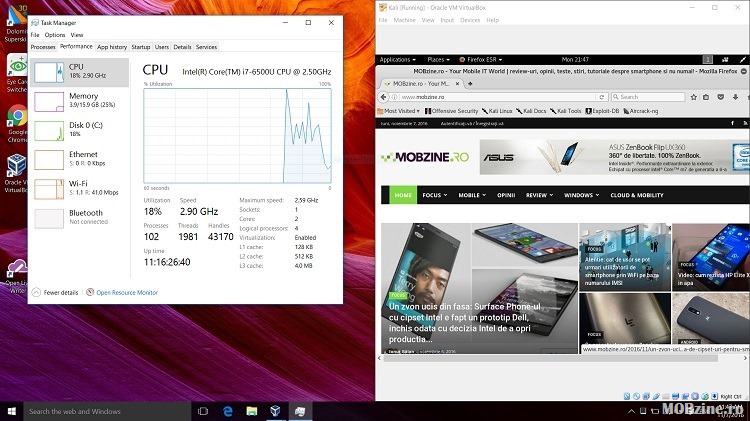Screen dimensions: 750x421
Task: Expand WINDOWS navigation dropdown
Action: coord(581,195)
